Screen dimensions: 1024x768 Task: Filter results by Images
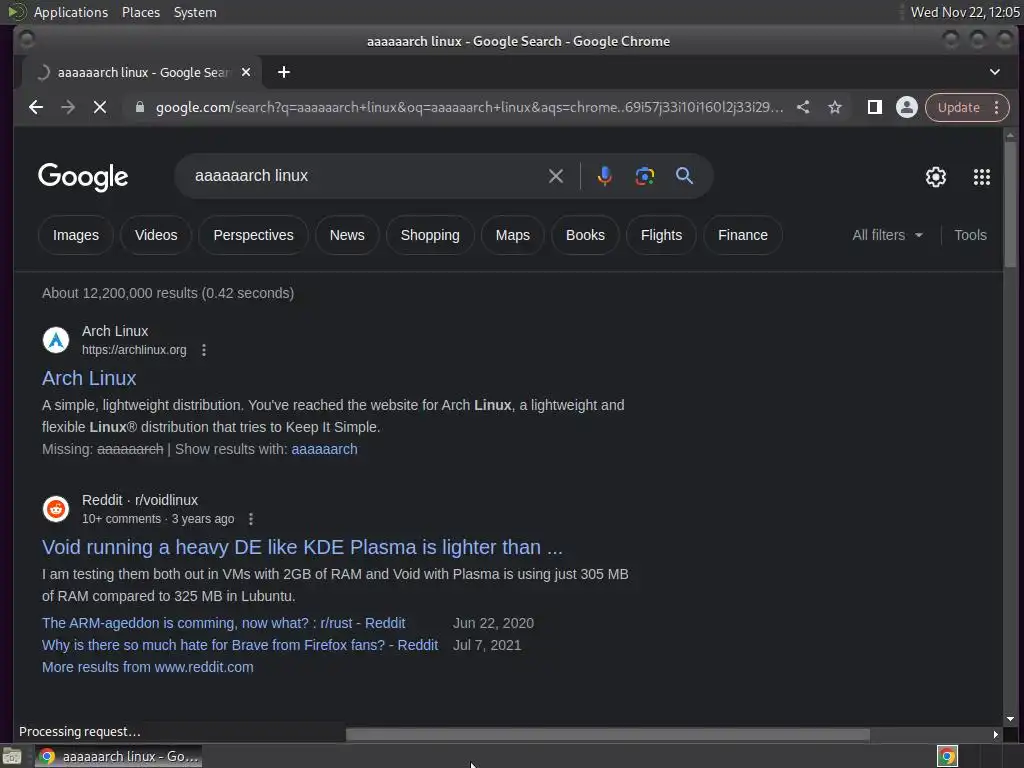tap(76, 235)
